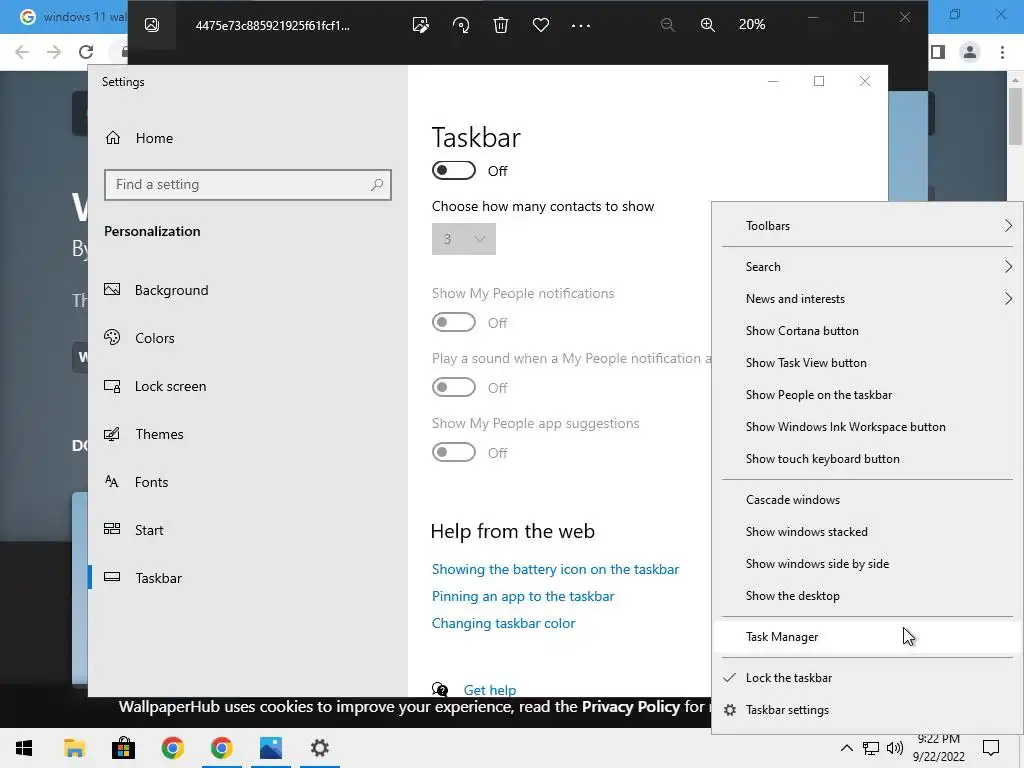Click the gear icon beside Taskbar settings

coord(730,710)
